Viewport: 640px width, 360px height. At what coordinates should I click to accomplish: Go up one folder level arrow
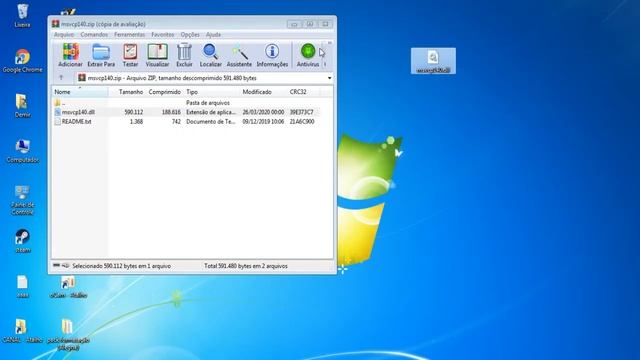coord(61,78)
